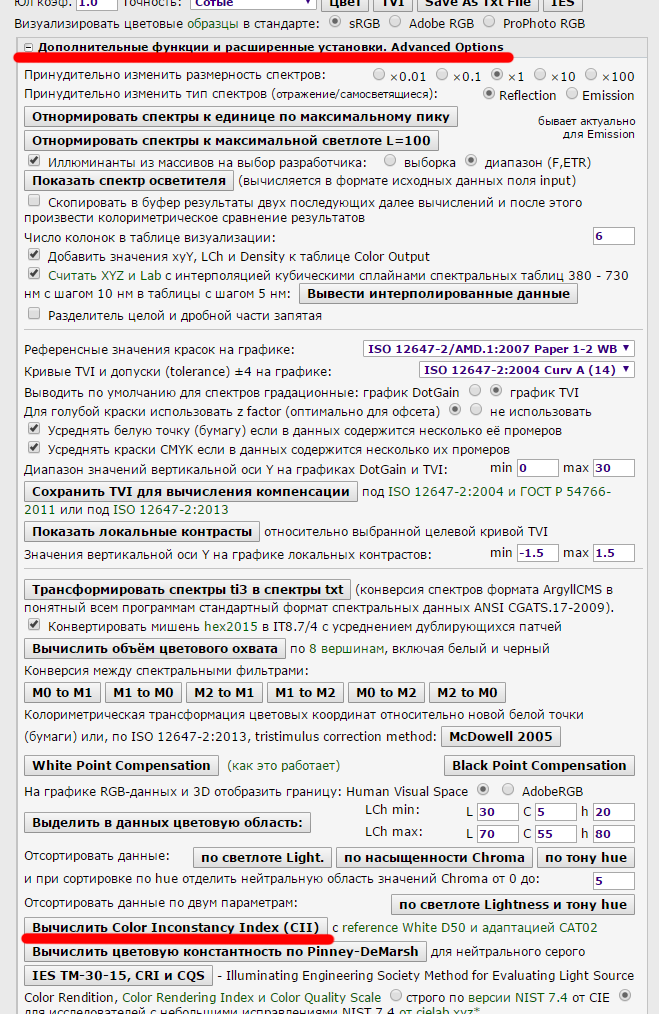Select AdobeRGB boundary option
Screen dimensions: 659x1014
[x=508, y=790]
